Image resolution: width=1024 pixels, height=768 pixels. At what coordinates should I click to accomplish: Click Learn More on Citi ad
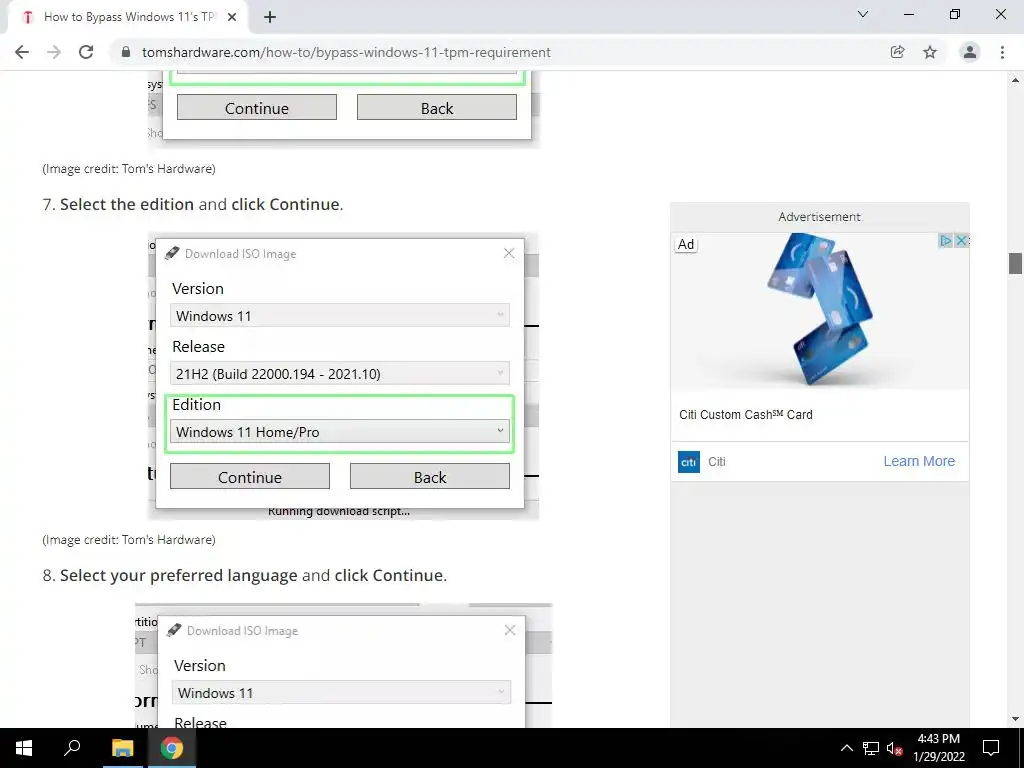[919, 461]
